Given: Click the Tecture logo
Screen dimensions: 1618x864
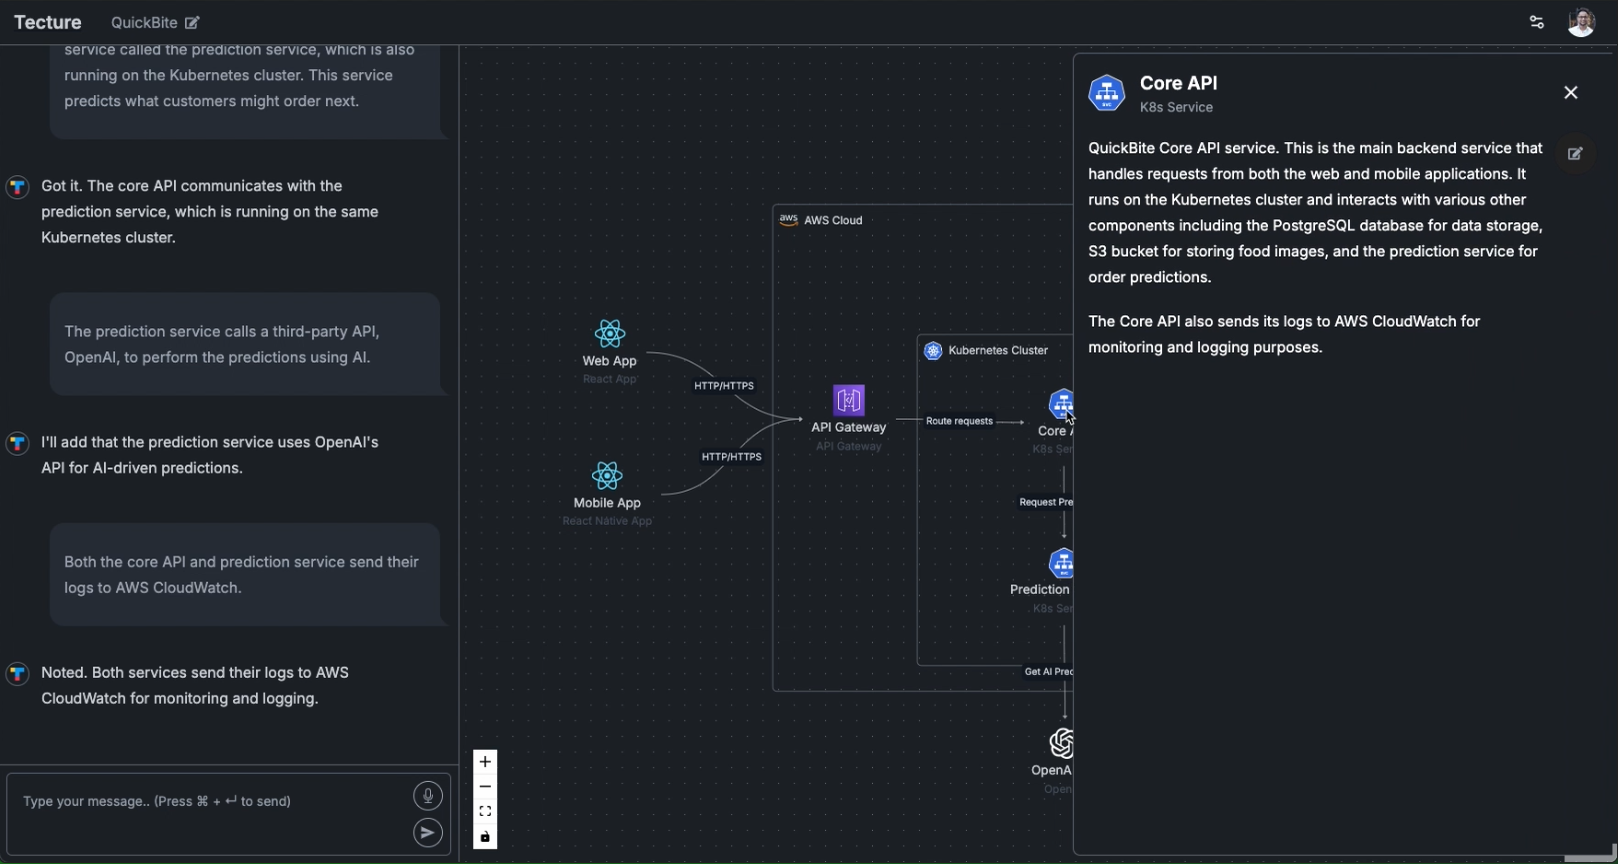Looking at the screenshot, I should (x=48, y=22).
